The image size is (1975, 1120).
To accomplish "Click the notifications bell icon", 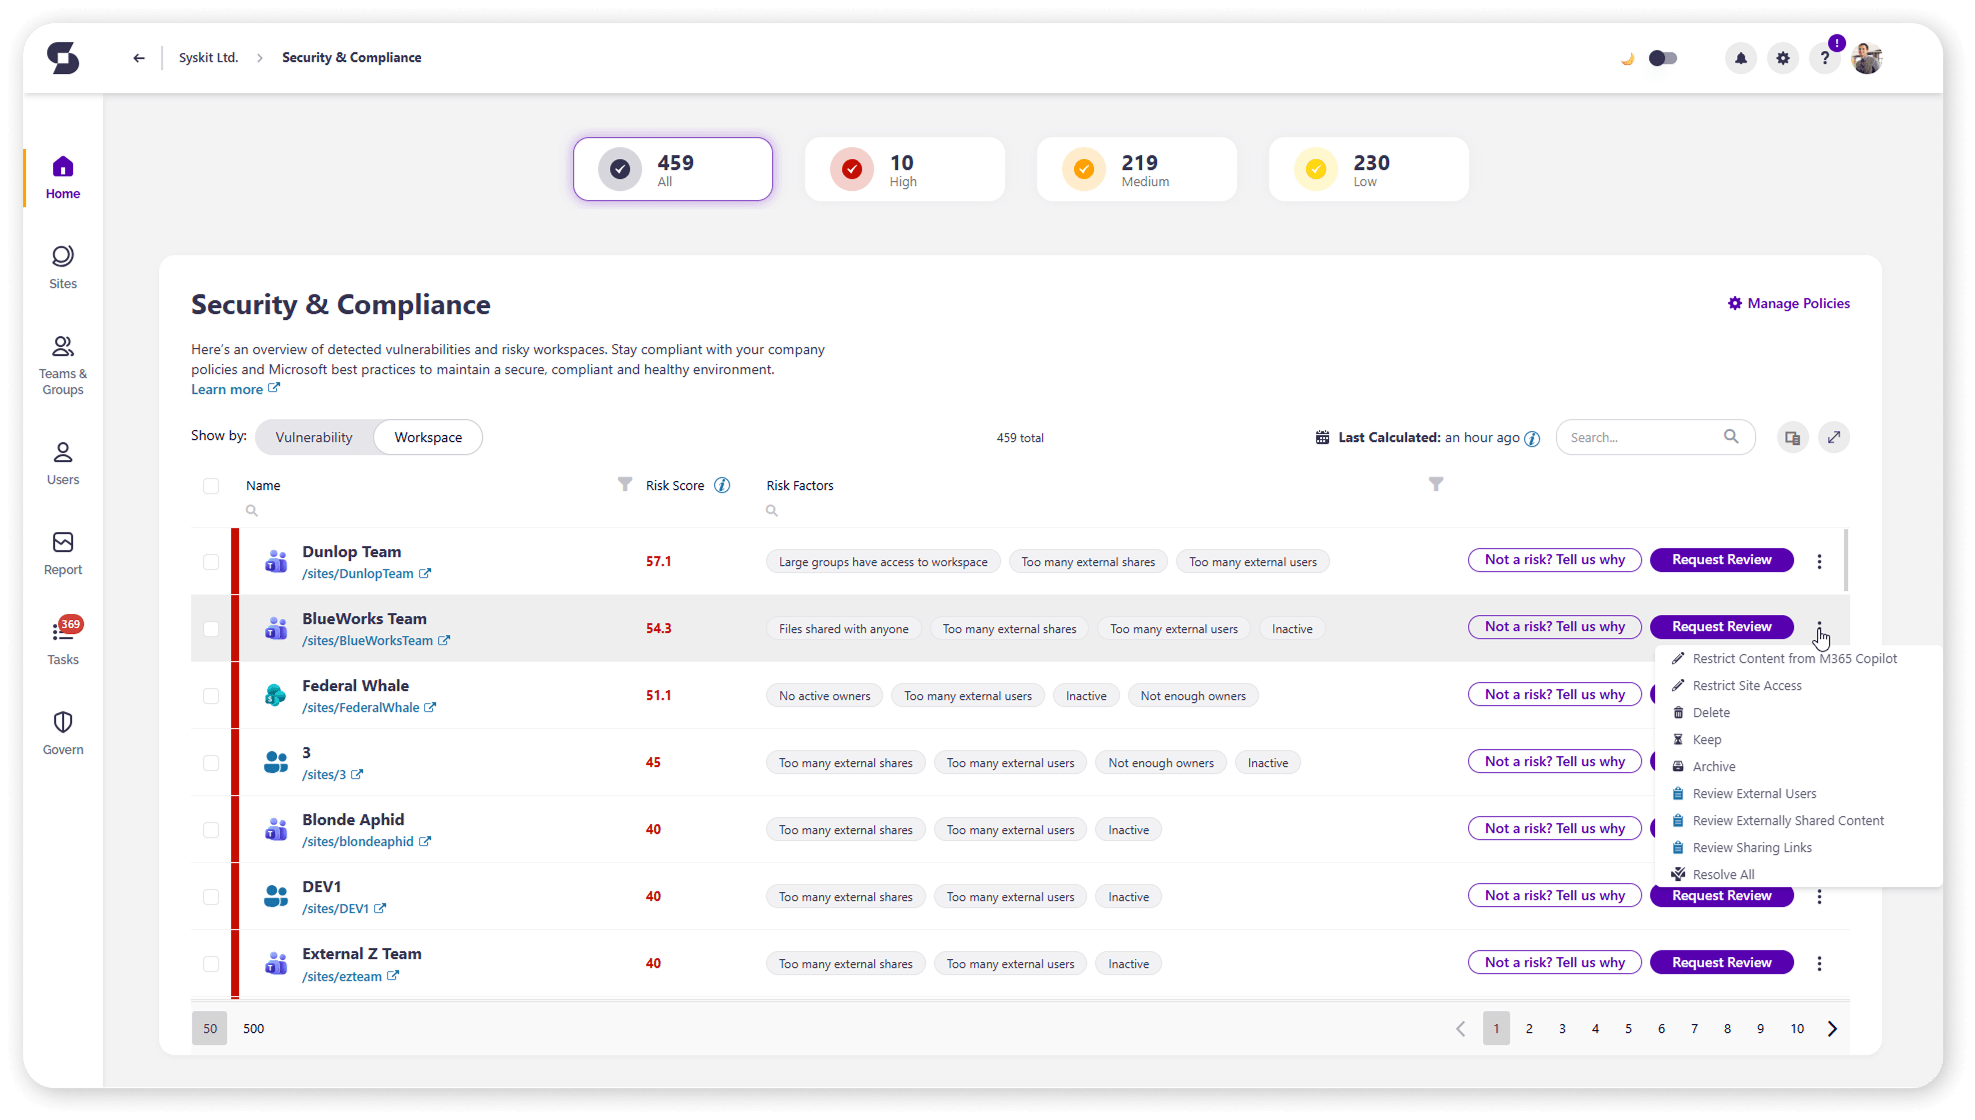I will 1740,58.
